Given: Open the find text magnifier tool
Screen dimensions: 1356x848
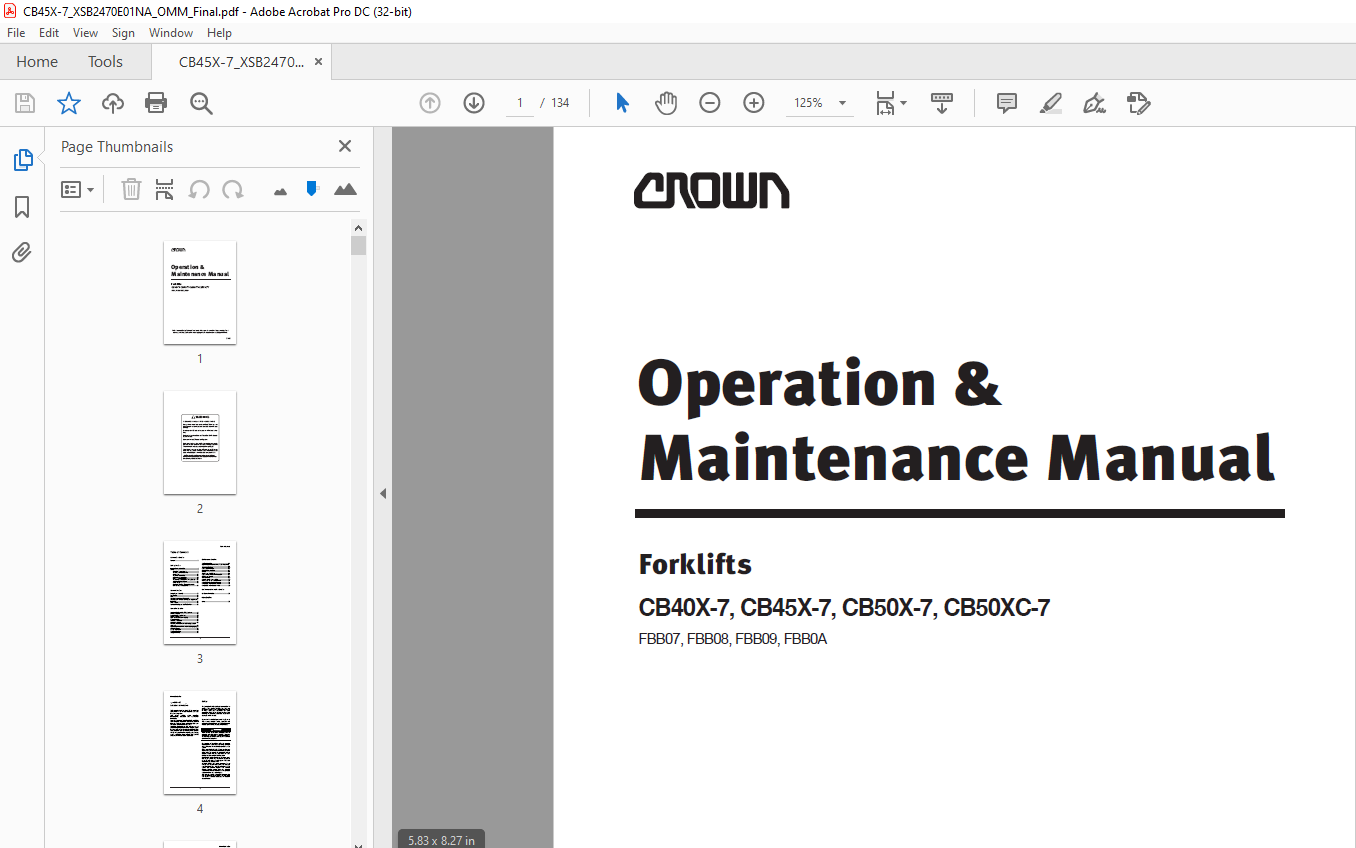Looking at the screenshot, I should (x=201, y=103).
